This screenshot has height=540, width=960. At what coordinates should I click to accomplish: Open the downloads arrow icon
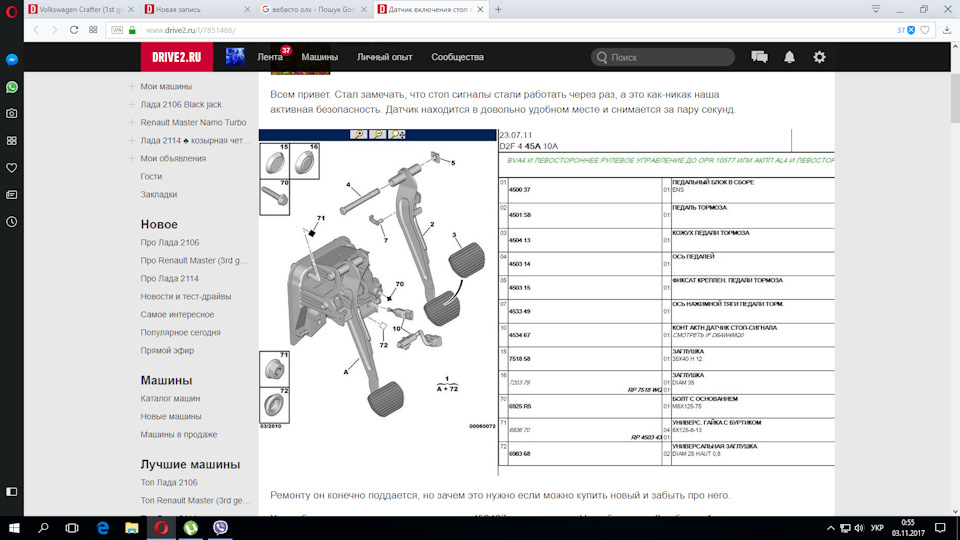(x=947, y=30)
